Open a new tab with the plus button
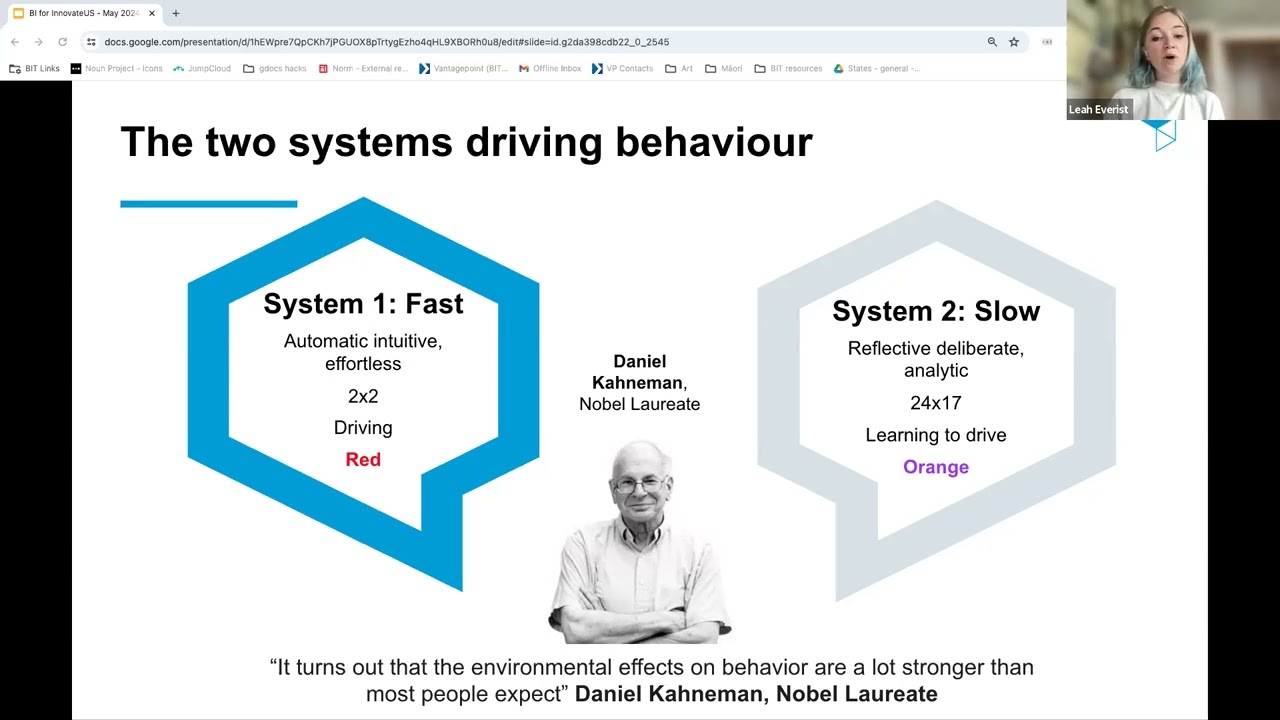The image size is (1280, 720). tap(176, 13)
